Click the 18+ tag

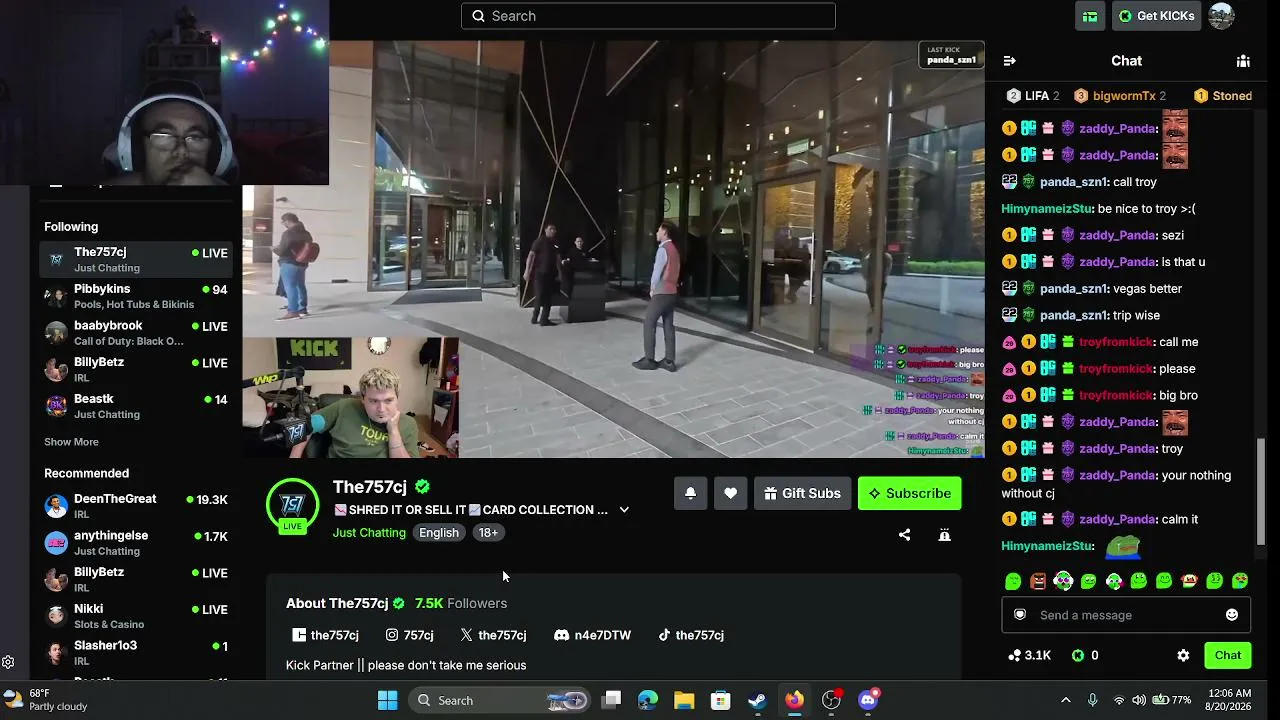click(x=488, y=533)
